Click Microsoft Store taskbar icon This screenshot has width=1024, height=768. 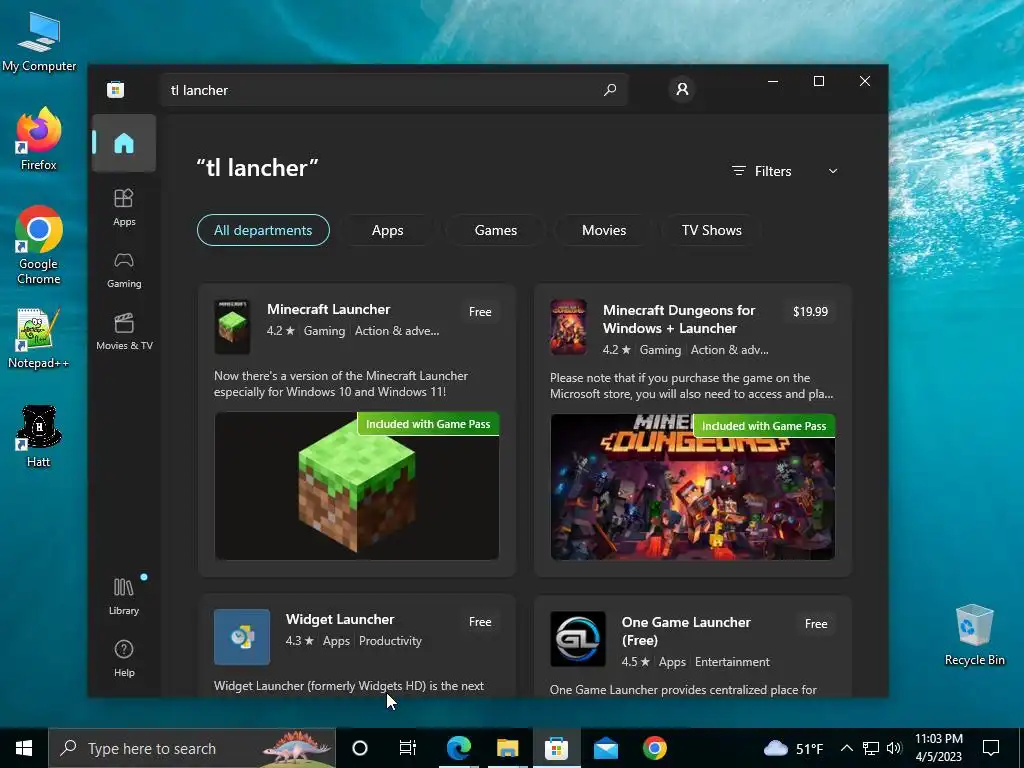556,748
